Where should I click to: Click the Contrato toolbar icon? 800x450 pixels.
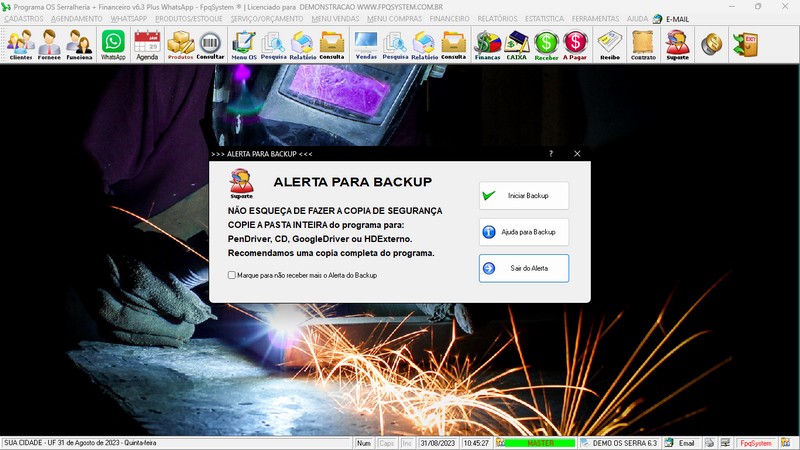pyautogui.click(x=643, y=44)
